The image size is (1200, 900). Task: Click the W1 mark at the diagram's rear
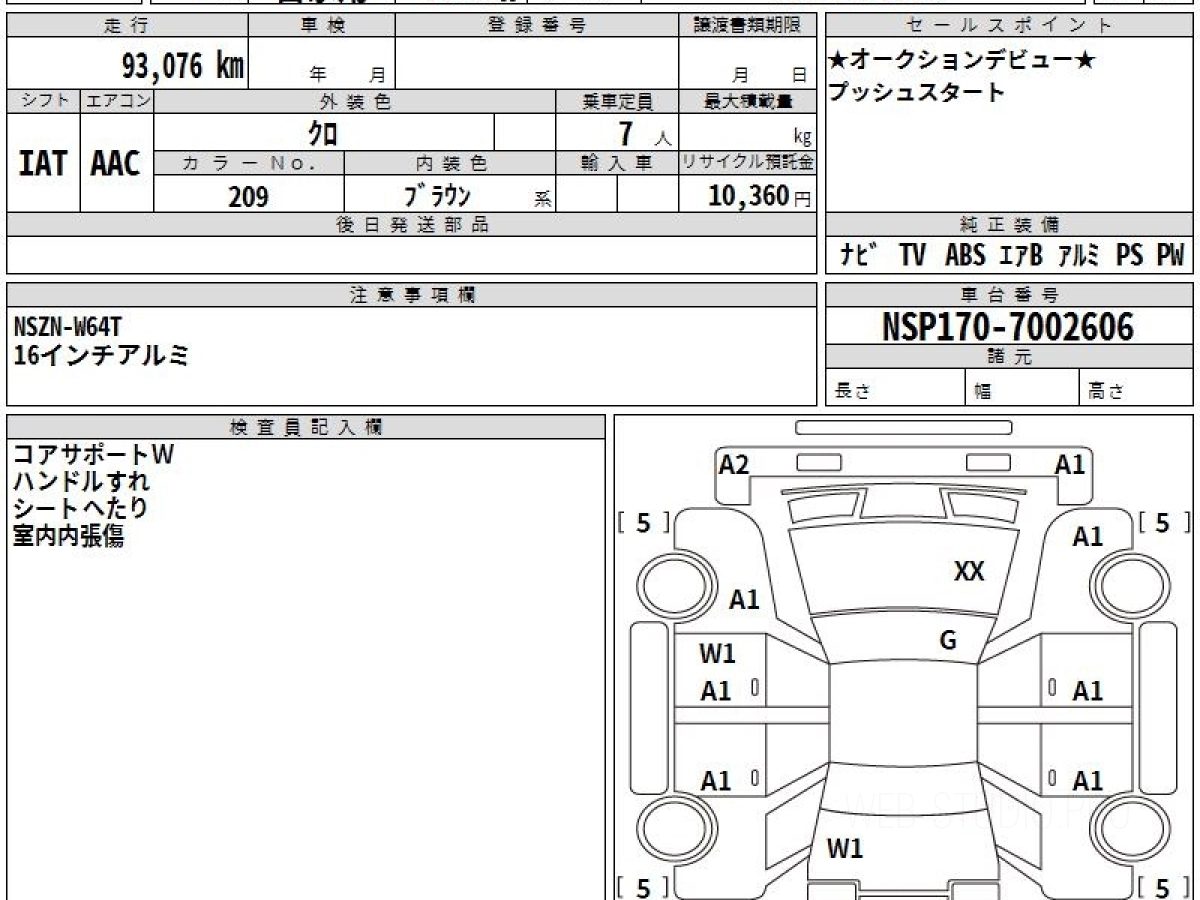845,849
